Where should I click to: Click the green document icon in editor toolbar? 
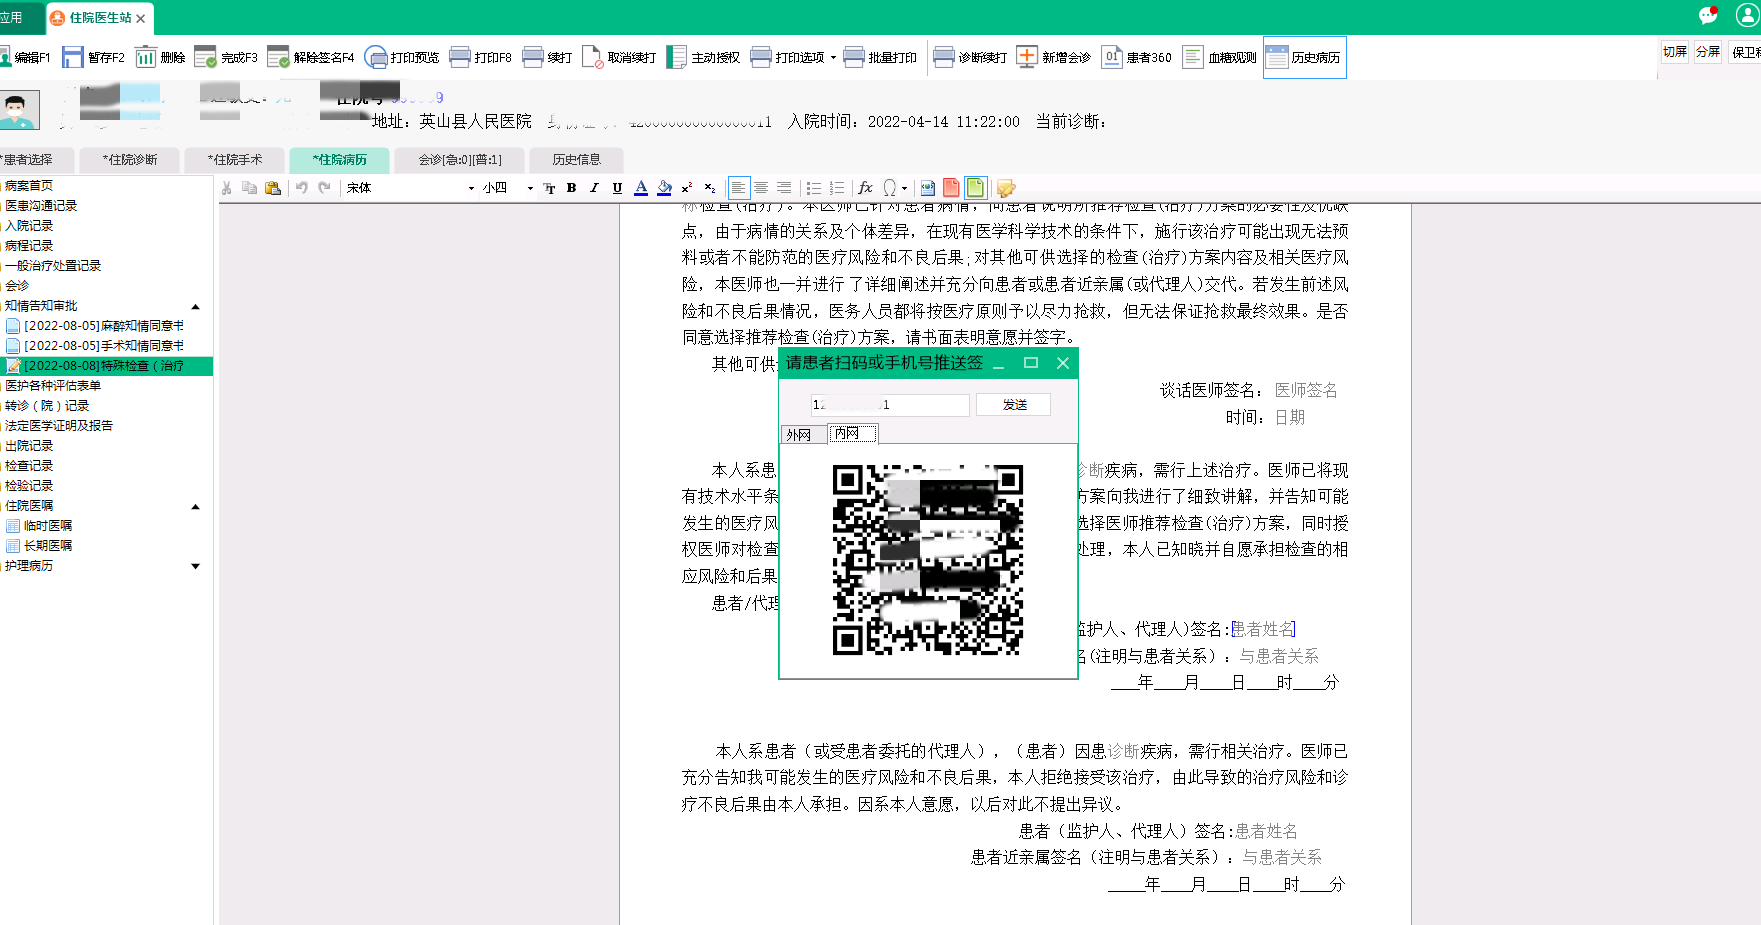click(x=975, y=188)
